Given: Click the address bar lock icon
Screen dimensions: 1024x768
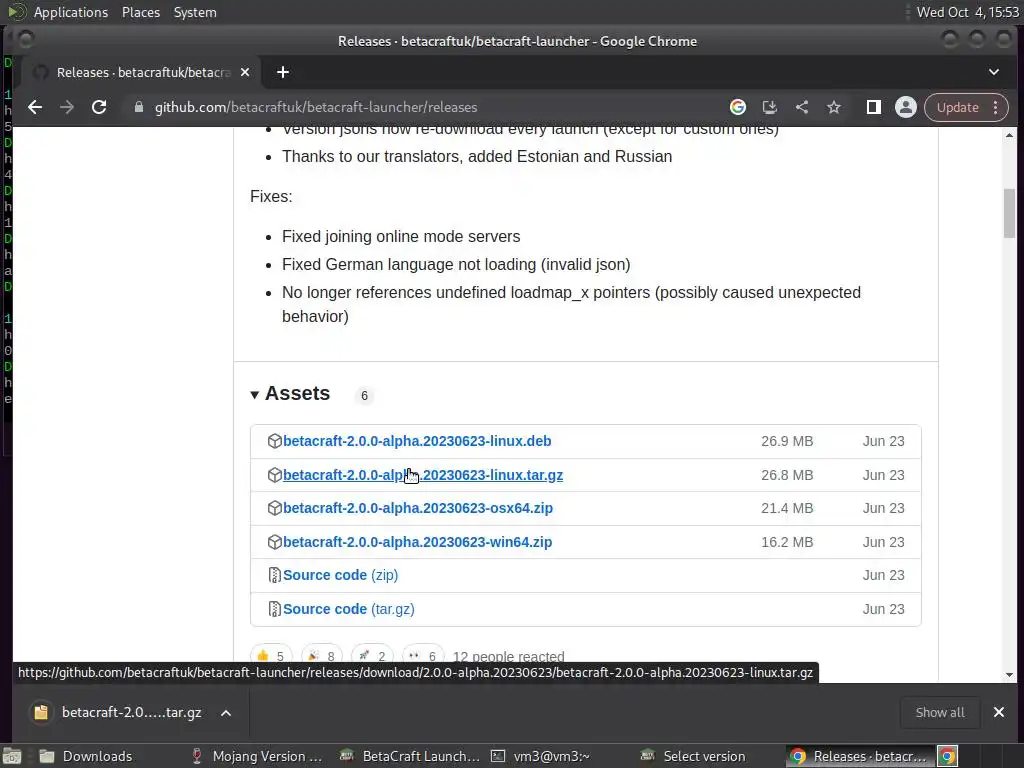Looking at the screenshot, I should pyautogui.click(x=138, y=107).
